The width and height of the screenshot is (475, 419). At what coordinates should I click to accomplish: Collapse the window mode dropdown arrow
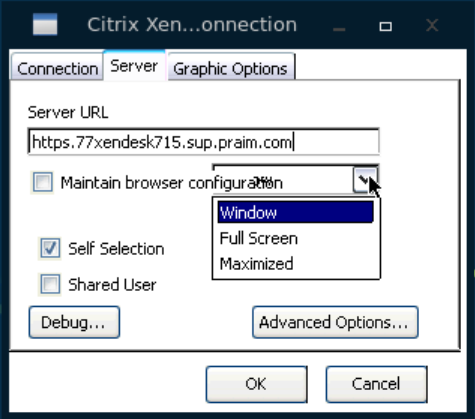coord(365,180)
